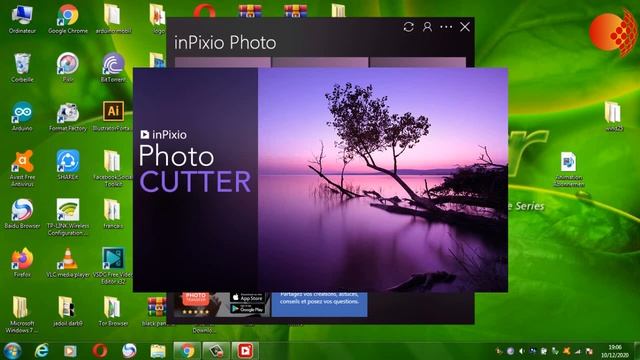
Task: Click the Google Play badge in inPixio launcher
Action: click(x=247, y=309)
